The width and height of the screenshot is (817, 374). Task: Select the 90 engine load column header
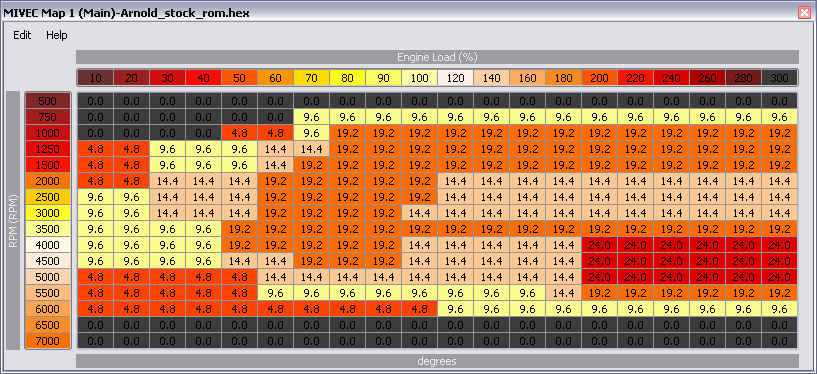(x=383, y=78)
